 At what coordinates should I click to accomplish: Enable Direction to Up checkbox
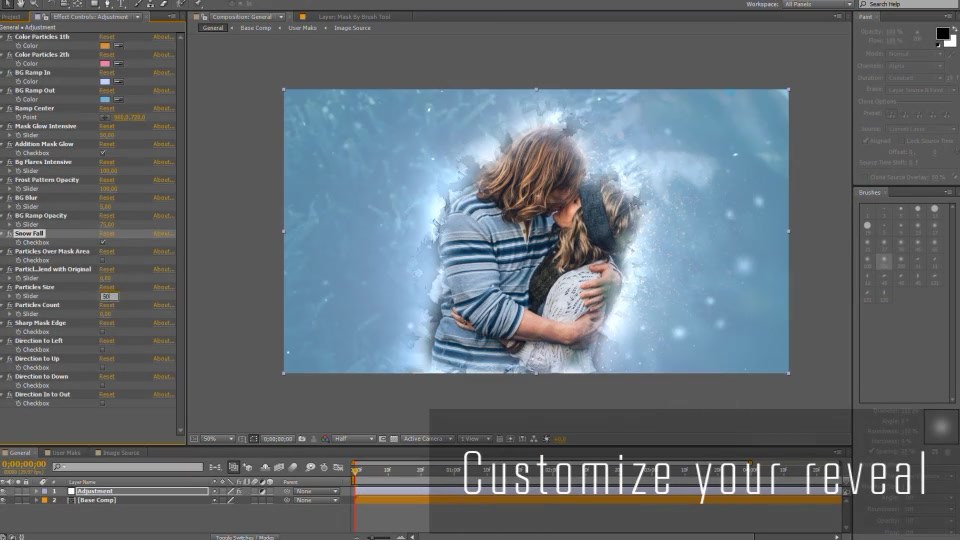(103, 367)
